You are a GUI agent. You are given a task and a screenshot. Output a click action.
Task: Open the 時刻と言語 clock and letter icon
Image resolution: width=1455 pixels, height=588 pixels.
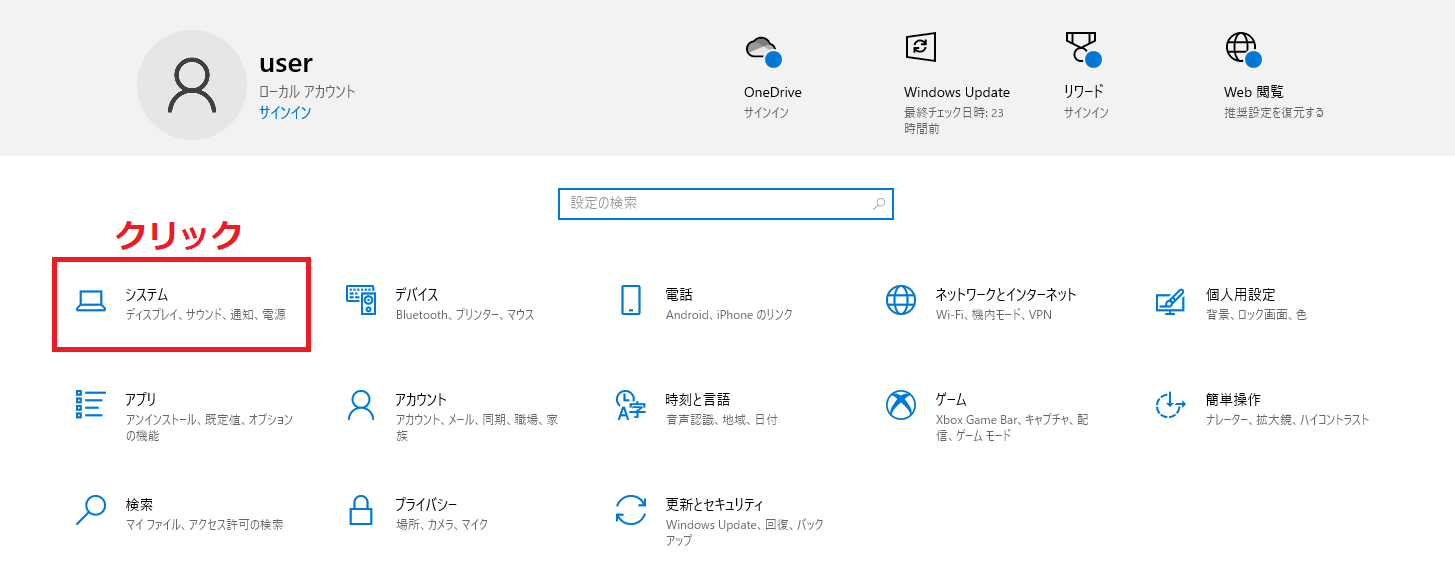click(x=631, y=405)
